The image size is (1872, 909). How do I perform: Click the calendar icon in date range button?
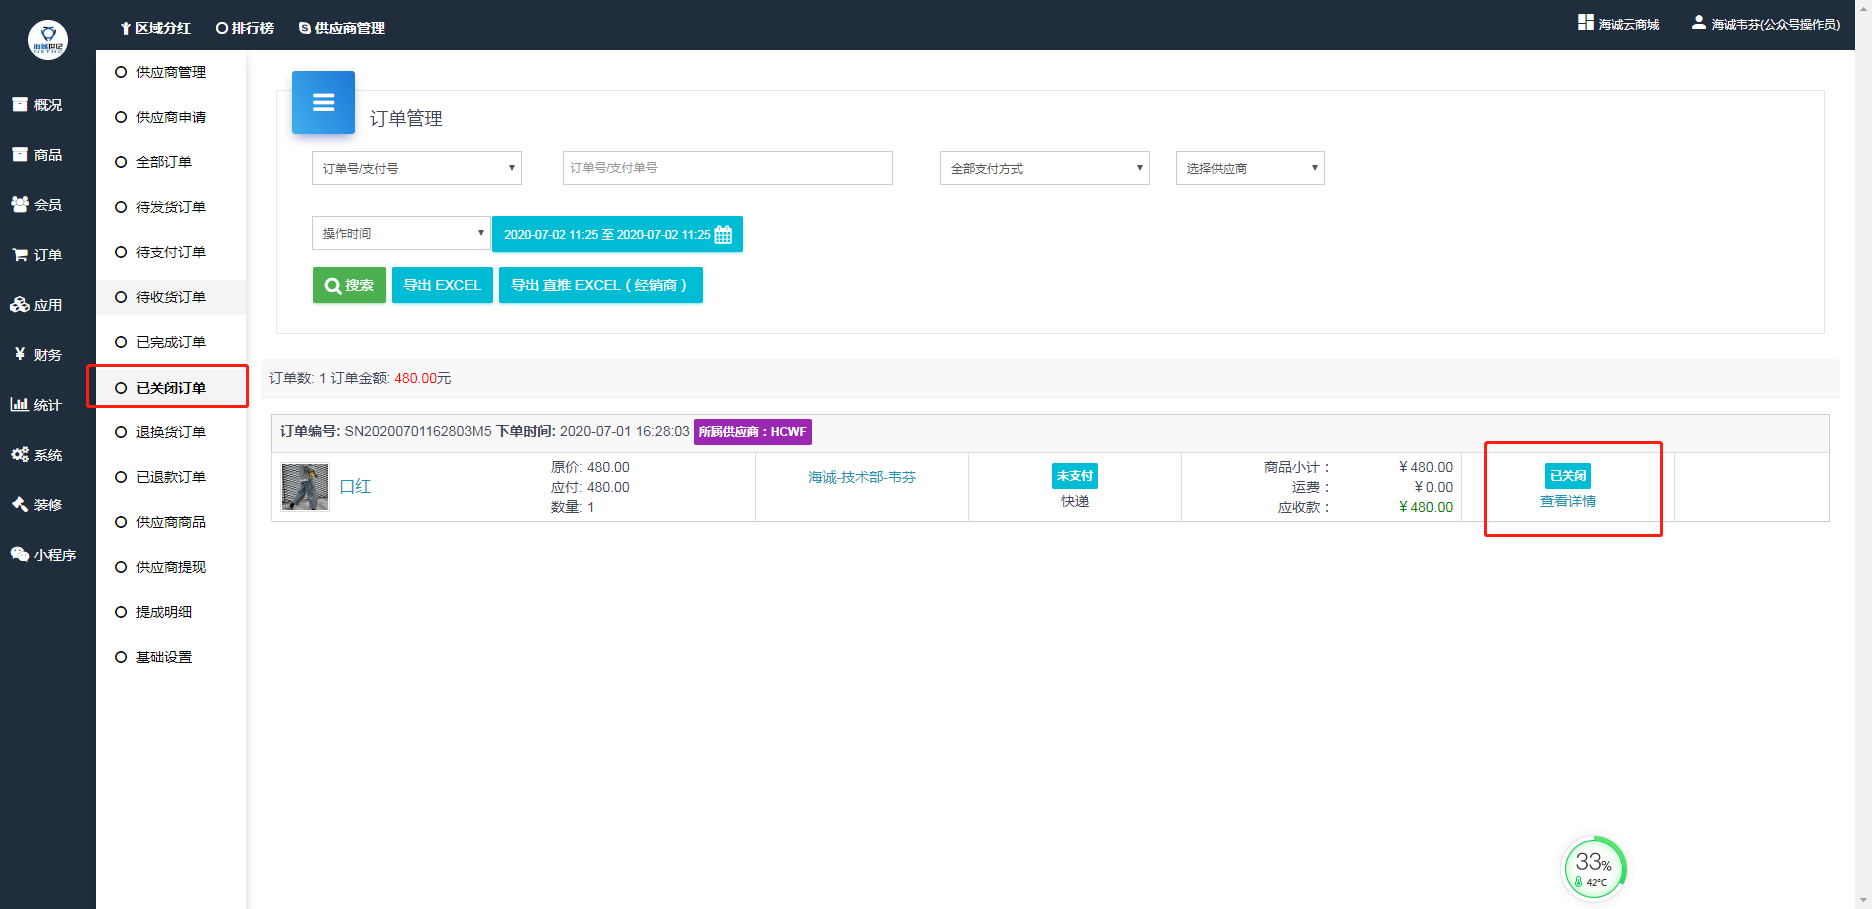click(723, 235)
